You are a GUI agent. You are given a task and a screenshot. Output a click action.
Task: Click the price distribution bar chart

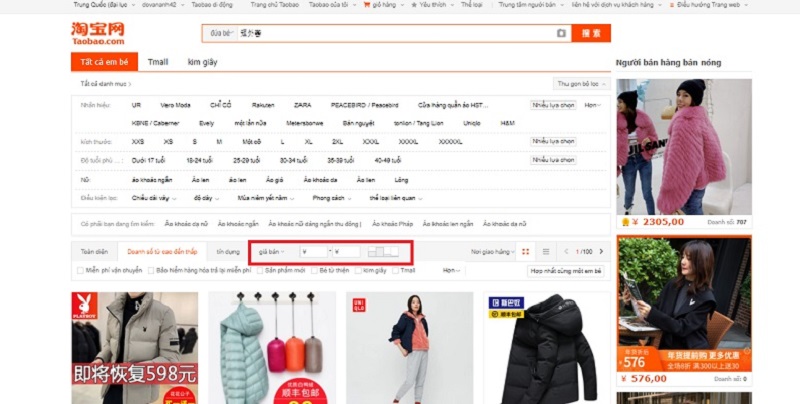383,251
